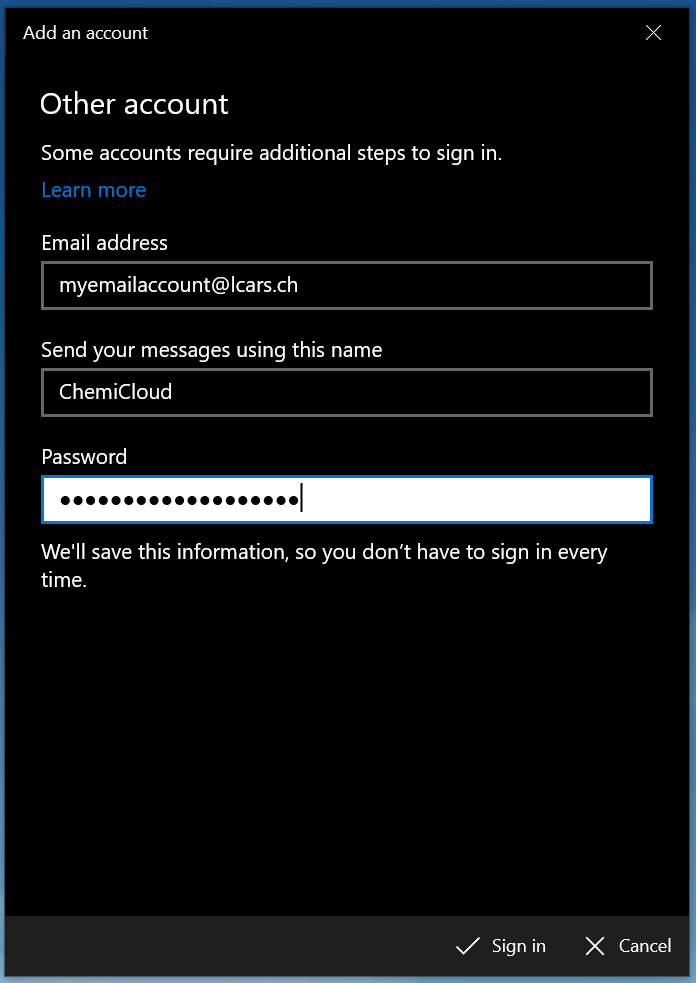Click the Other account heading
The width and height of the screenshot is (696, 983).
click(x=134, y=104)
